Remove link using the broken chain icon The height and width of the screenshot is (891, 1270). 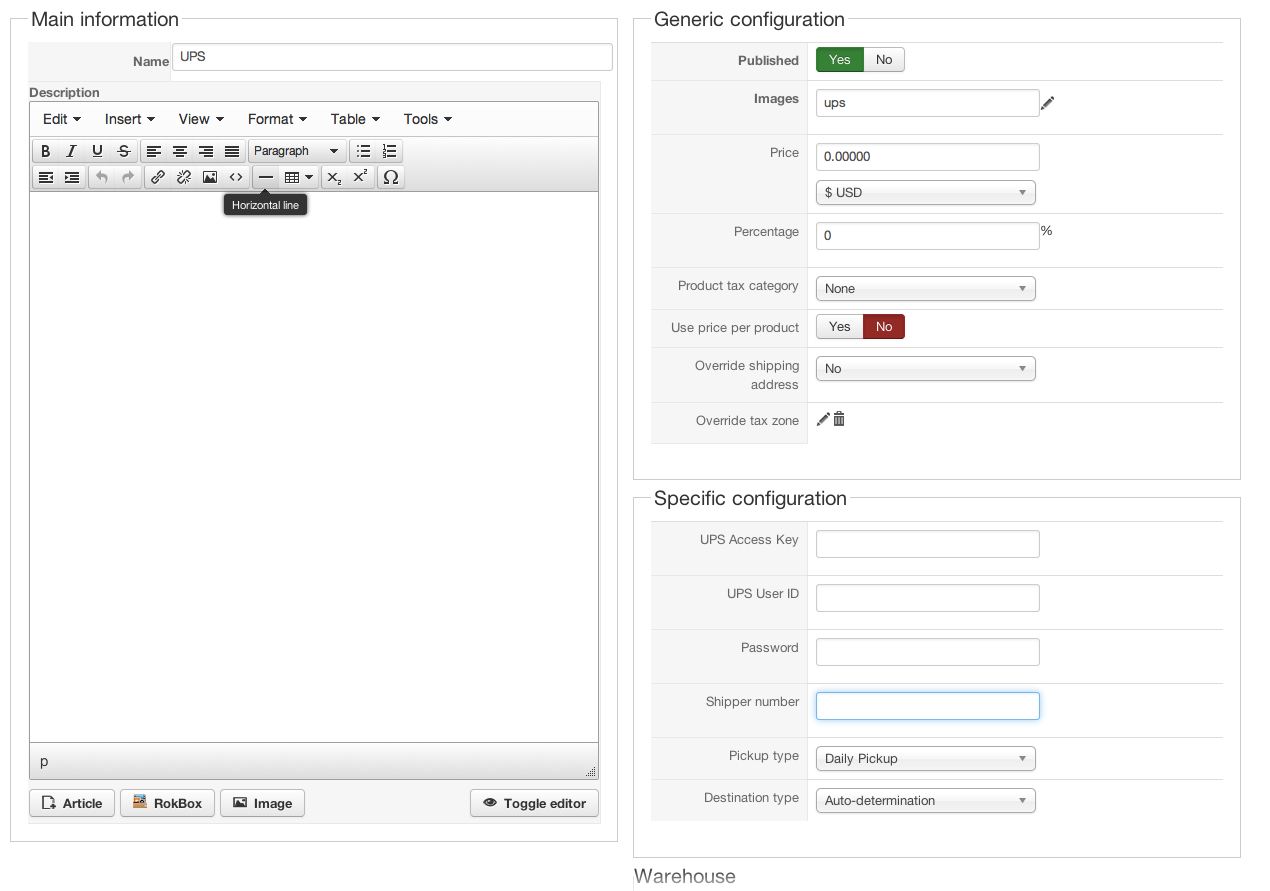point(184,177)
